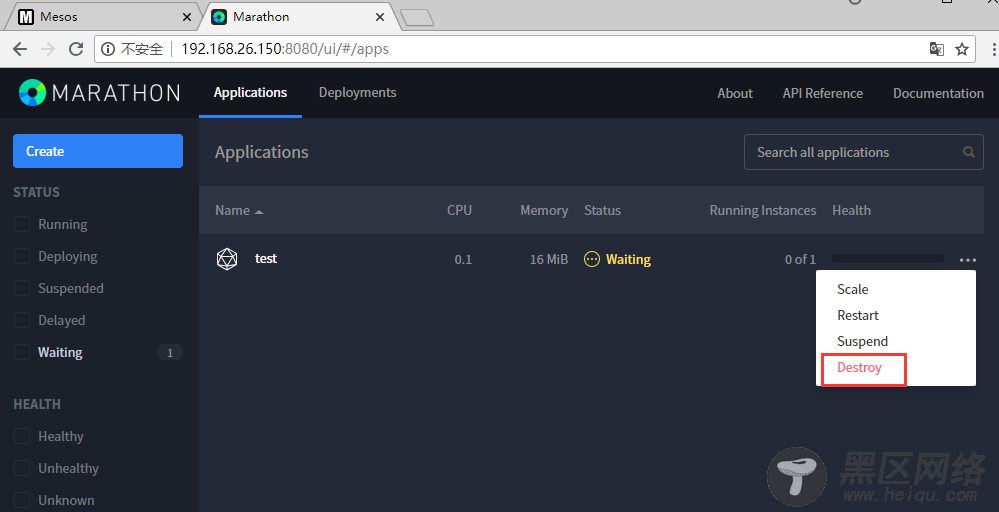Select Suspend from the context menu
The width and height of the screenshot is (999, 512).
862,341
